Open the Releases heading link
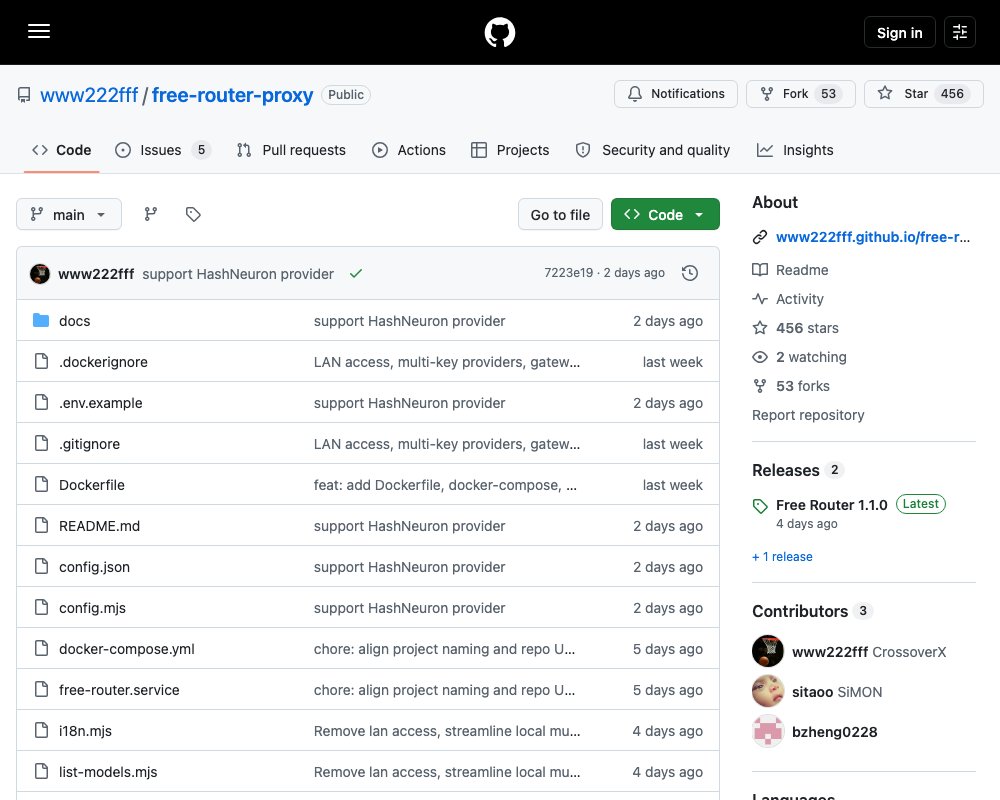The width and height of the screenshot is (1000, 800). [x=798, y=470]
